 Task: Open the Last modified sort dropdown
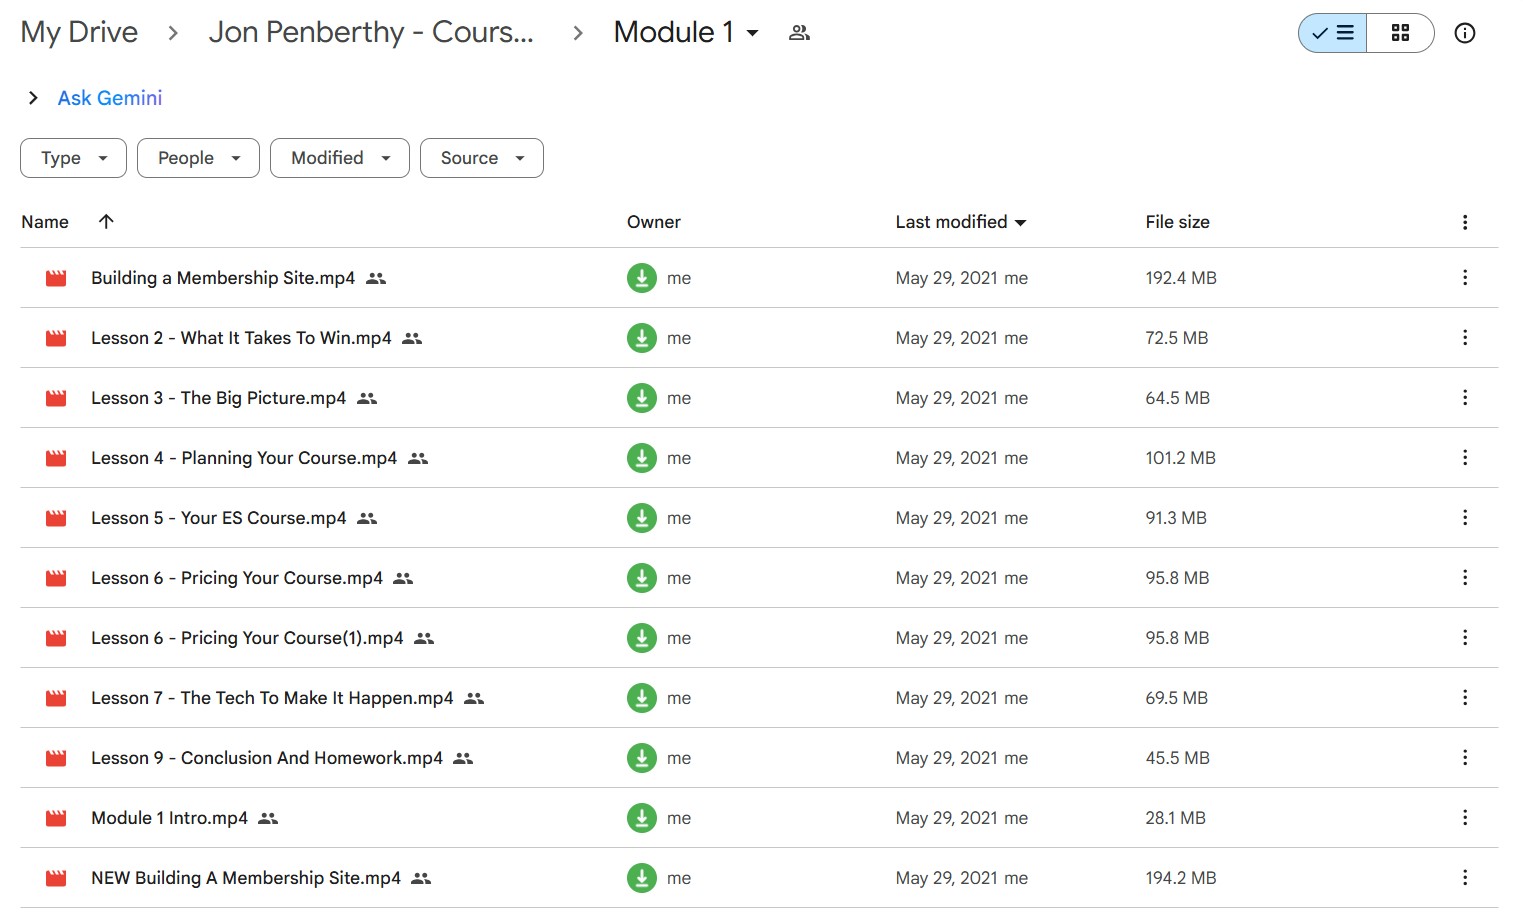(960, 222)
